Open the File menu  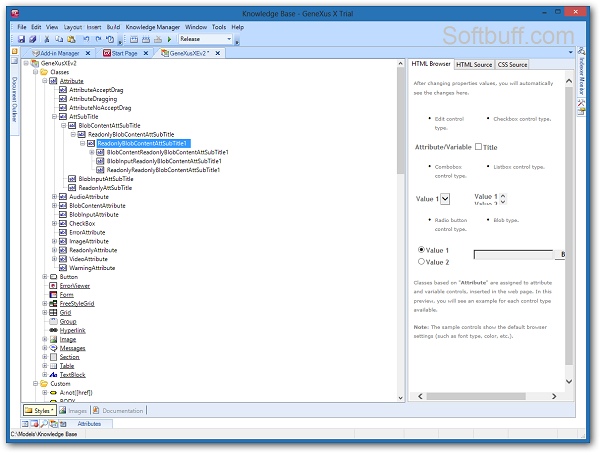click(22, 27)
